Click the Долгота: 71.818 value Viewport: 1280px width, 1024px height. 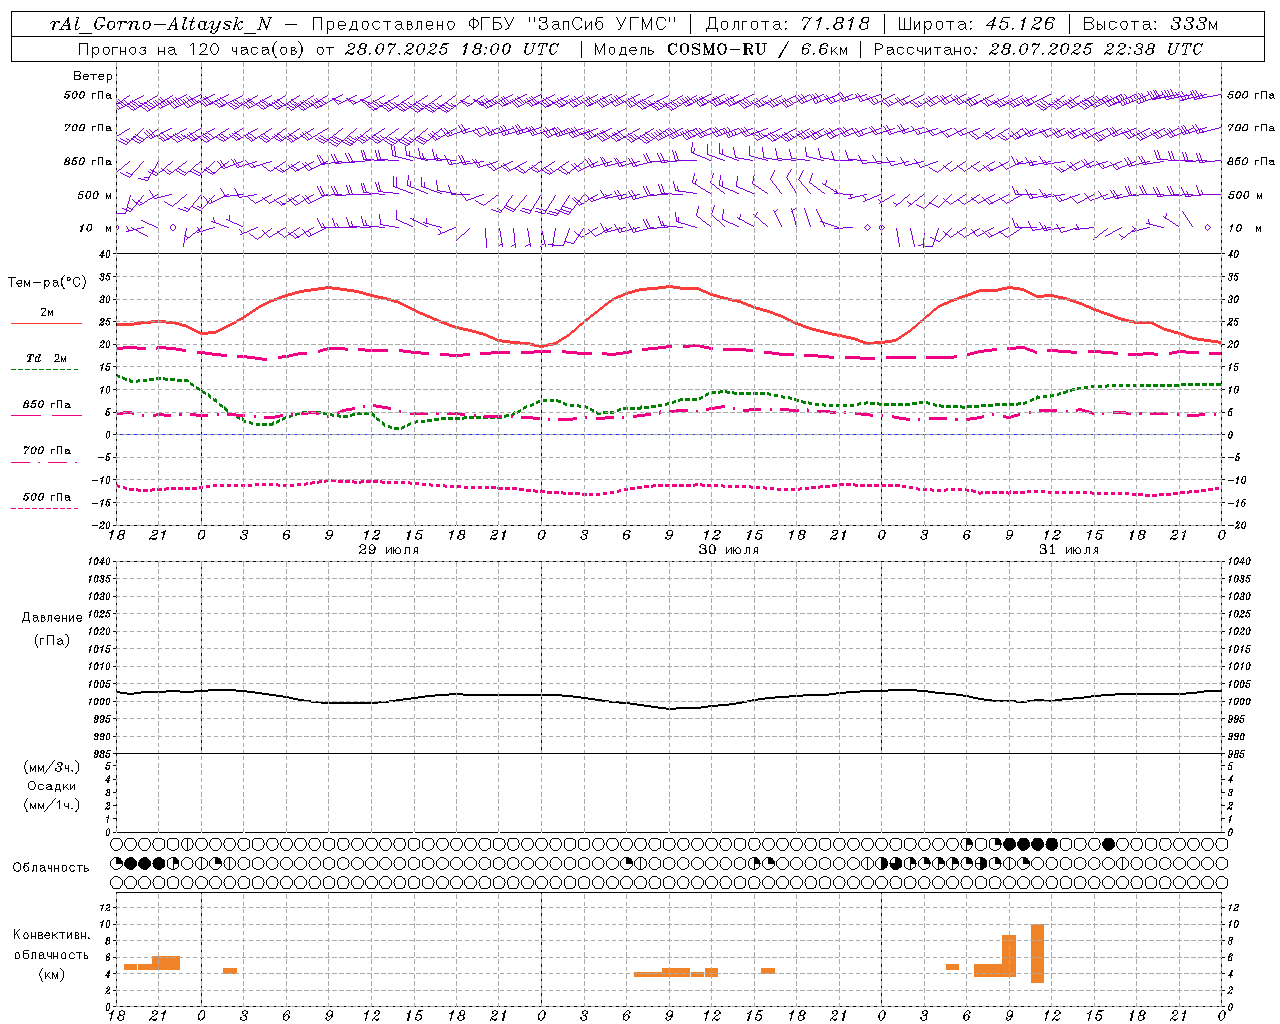pos(787,24)
